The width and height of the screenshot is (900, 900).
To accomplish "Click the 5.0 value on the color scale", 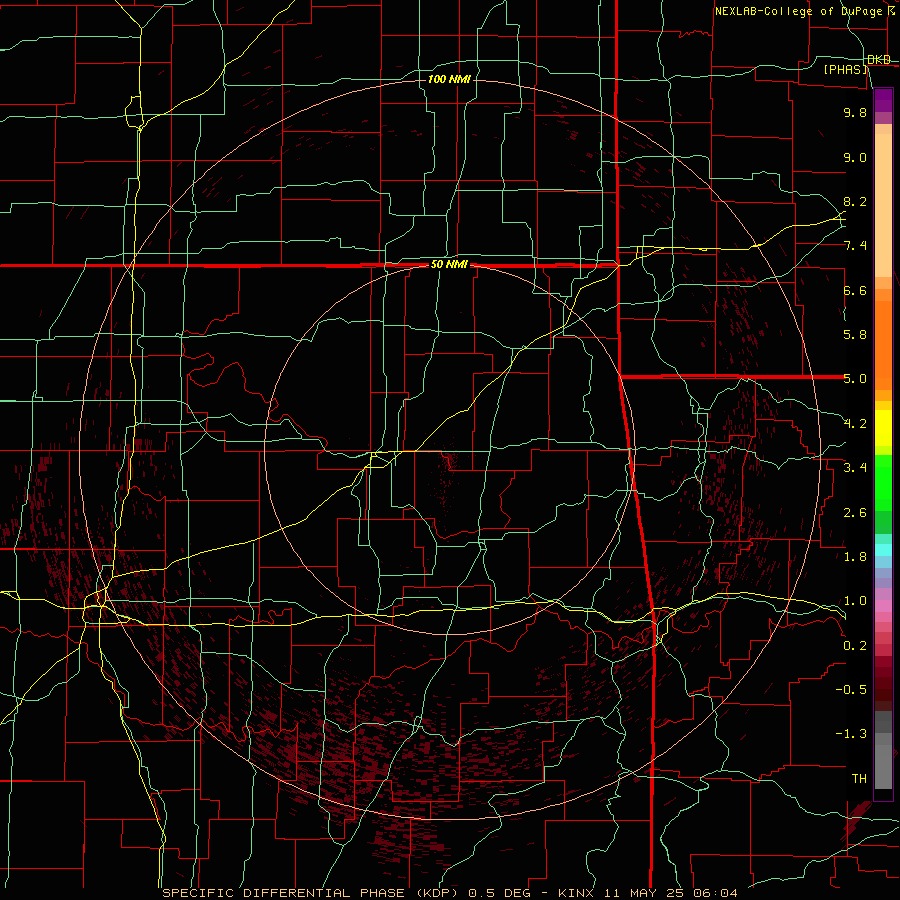I will (855, 379).
